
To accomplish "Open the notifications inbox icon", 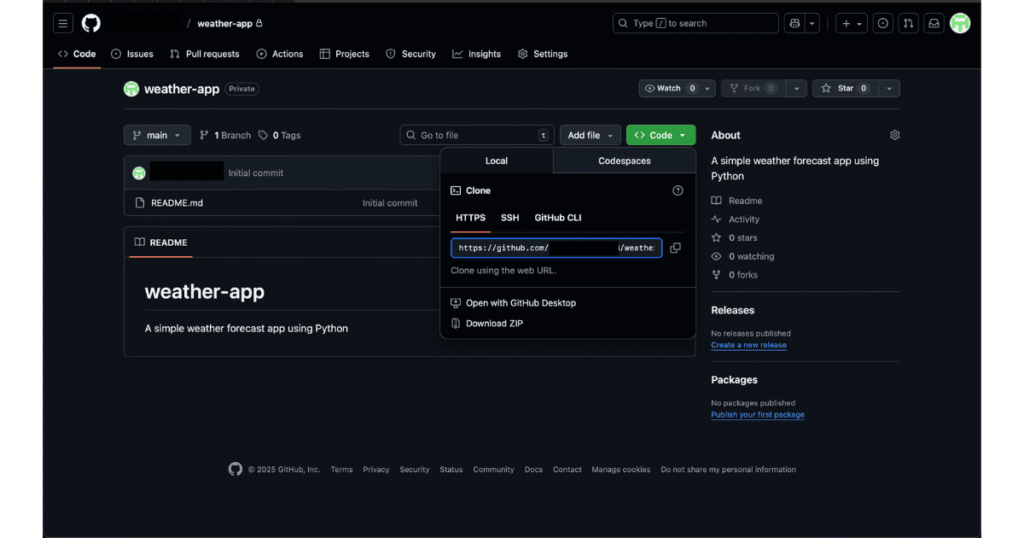I will point(933,23).
